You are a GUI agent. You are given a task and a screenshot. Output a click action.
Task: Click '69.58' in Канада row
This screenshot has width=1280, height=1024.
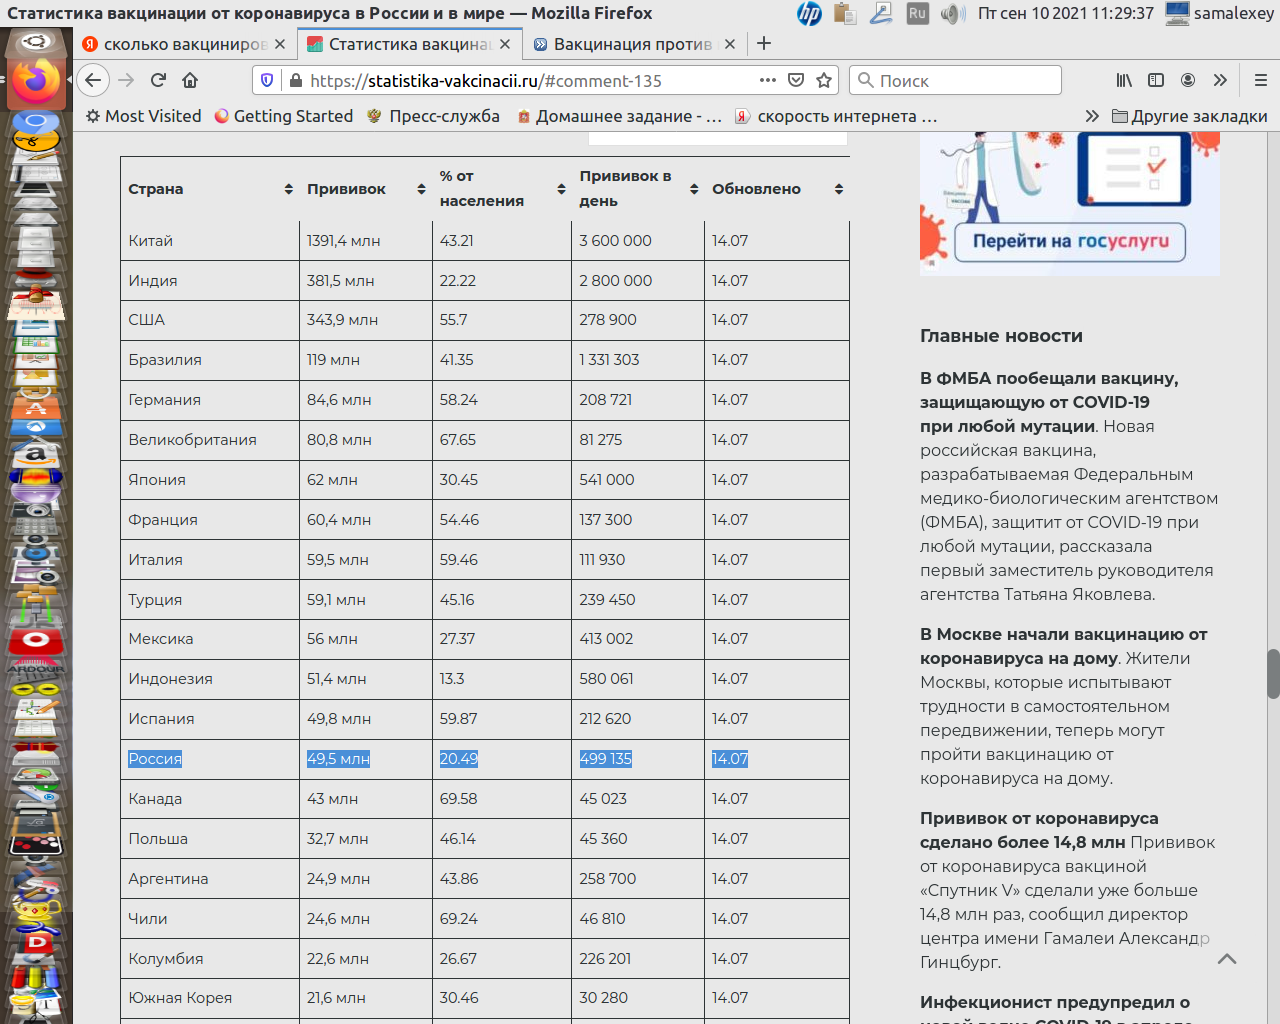coord(458,799)
